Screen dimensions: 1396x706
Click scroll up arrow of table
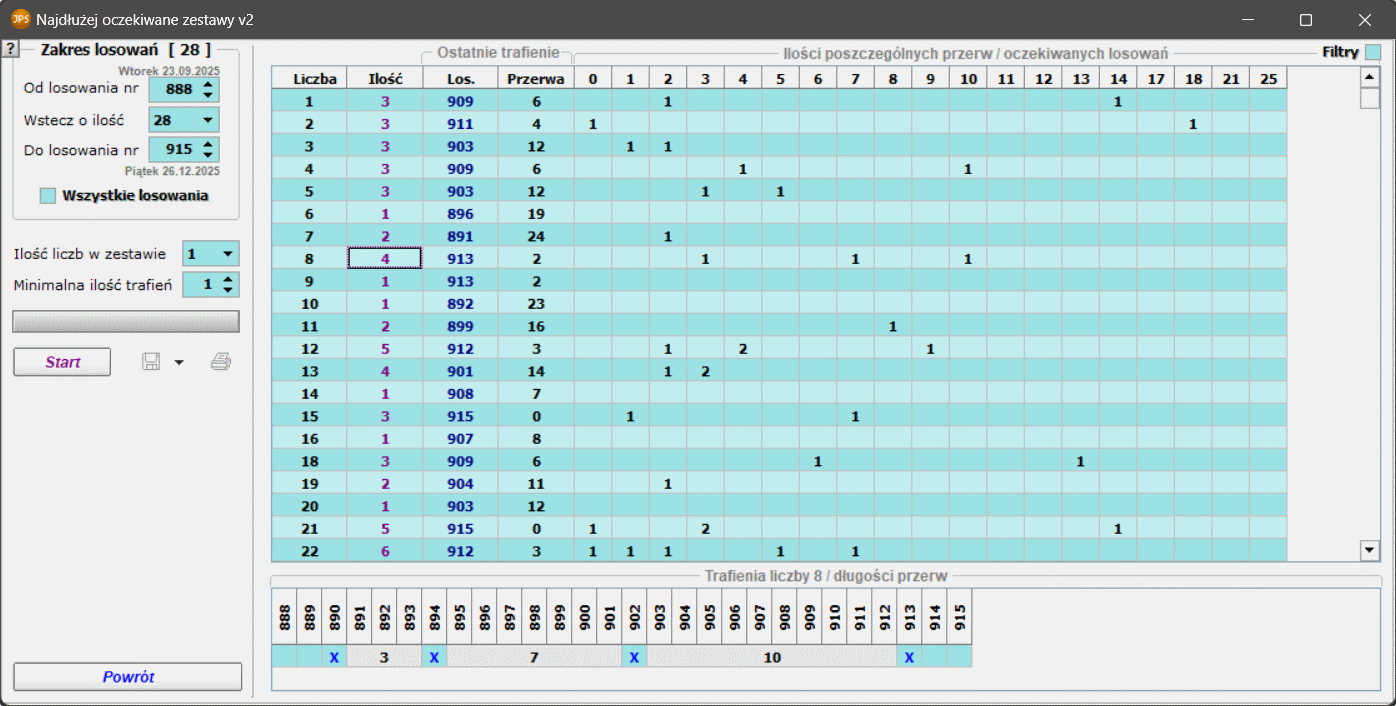click(1369, 78)
